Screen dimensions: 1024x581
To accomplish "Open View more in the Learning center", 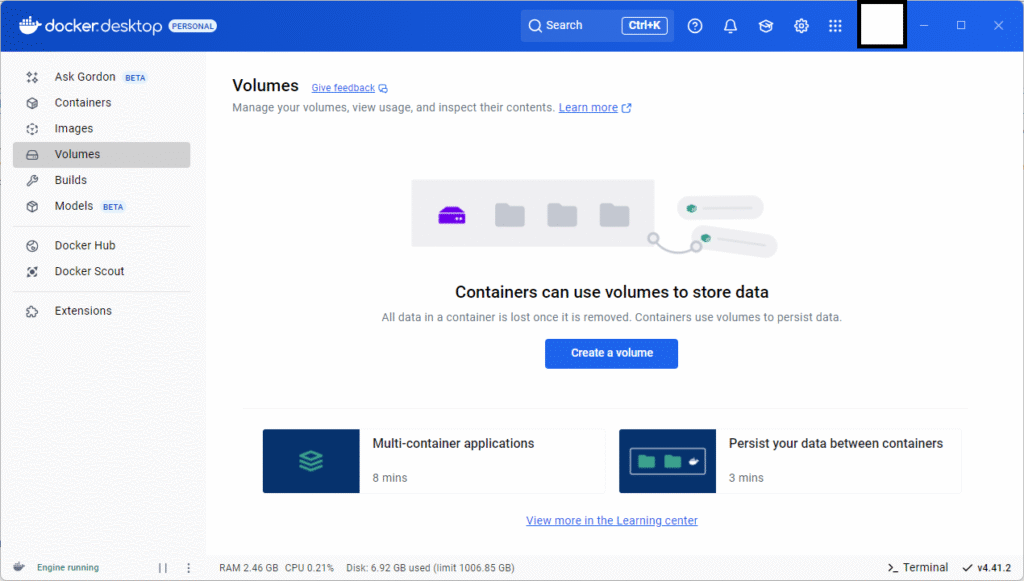I will [612, 520].
